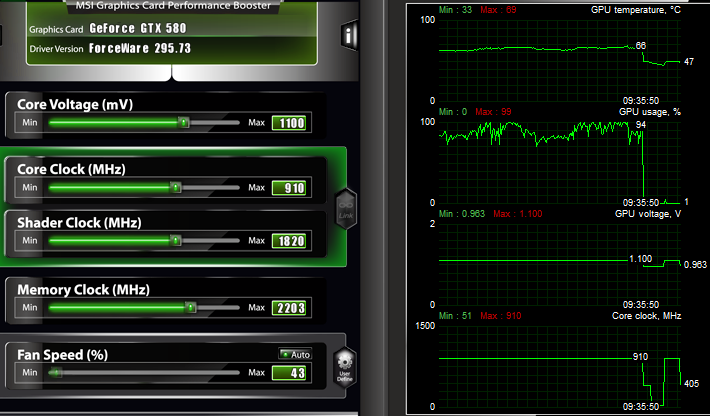Open the fan User Define settings
The width and height of the screenshot is (713, 416).
pos(345,368)
